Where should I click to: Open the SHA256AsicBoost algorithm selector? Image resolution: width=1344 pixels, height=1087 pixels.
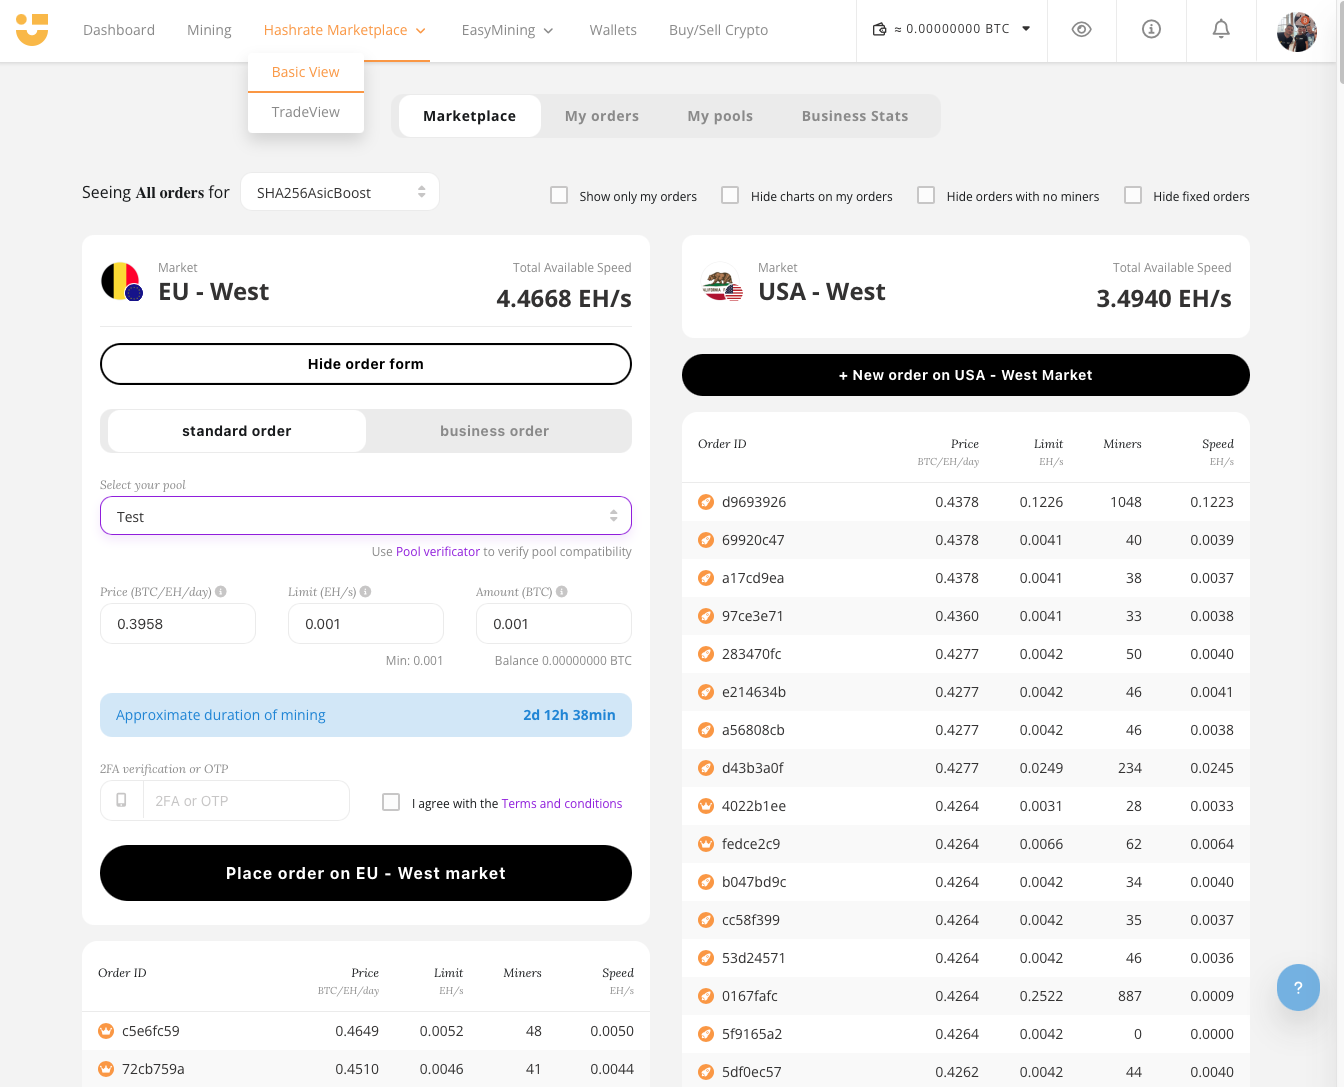coord(339,191)
